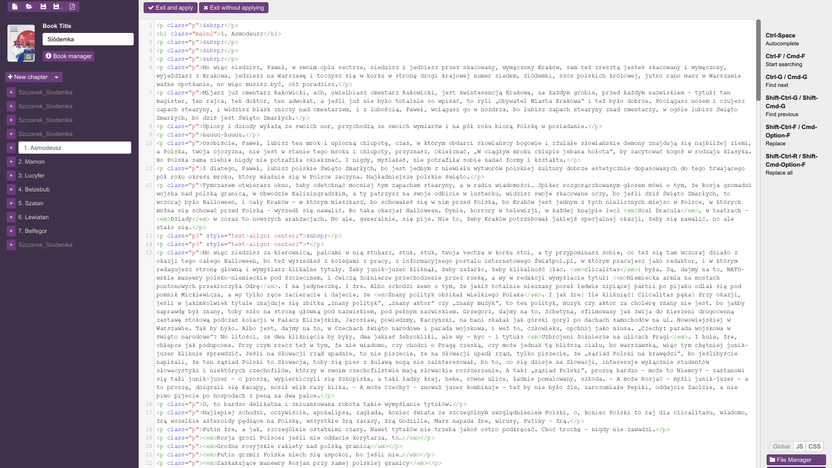Click the handle icon beside 4. Belzebub
Screen dimensions: 832x468
pyautogui.click(x=11, y=189)
